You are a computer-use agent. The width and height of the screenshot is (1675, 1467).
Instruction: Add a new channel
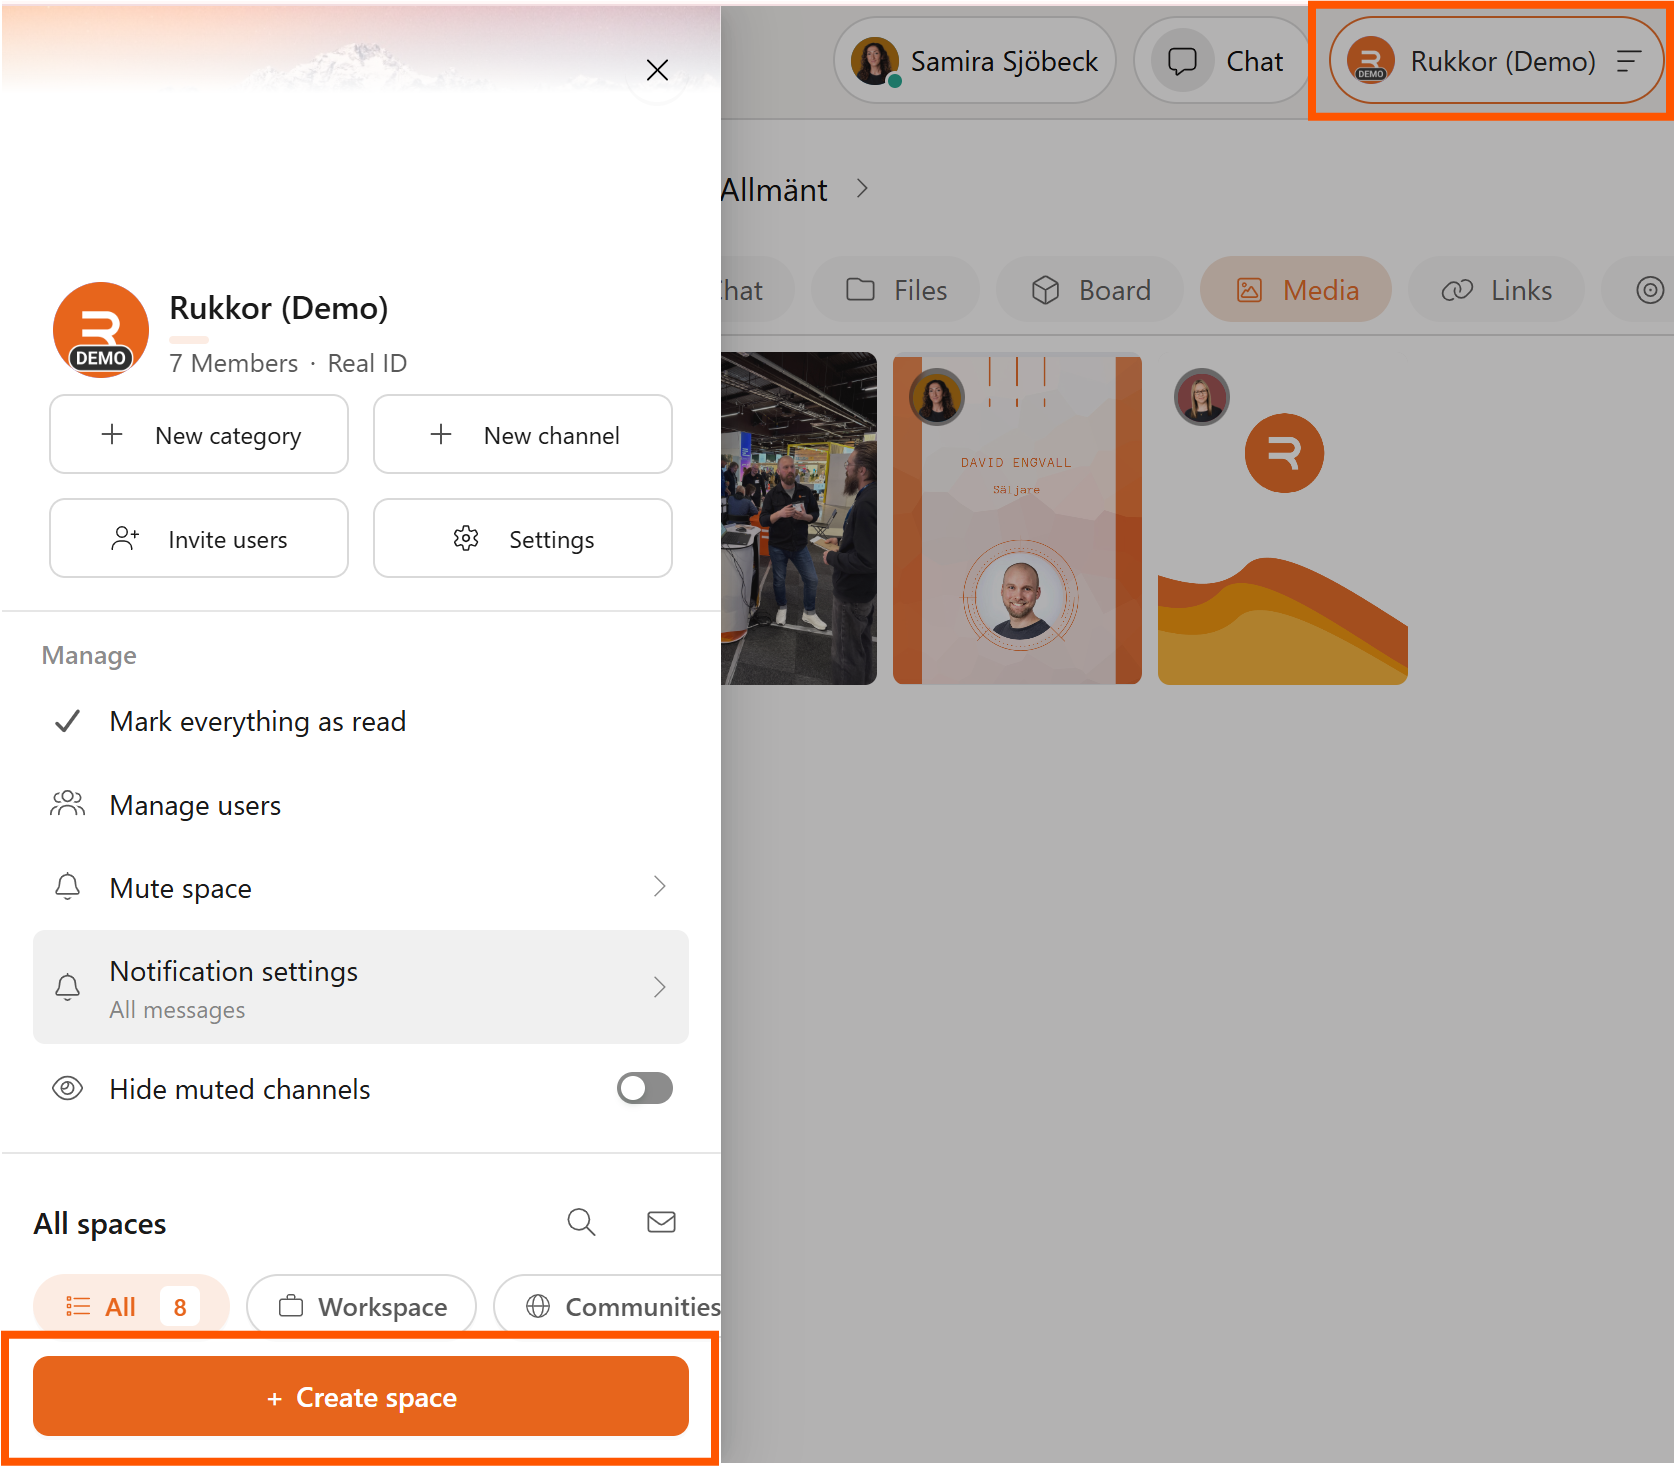(523, 434)
